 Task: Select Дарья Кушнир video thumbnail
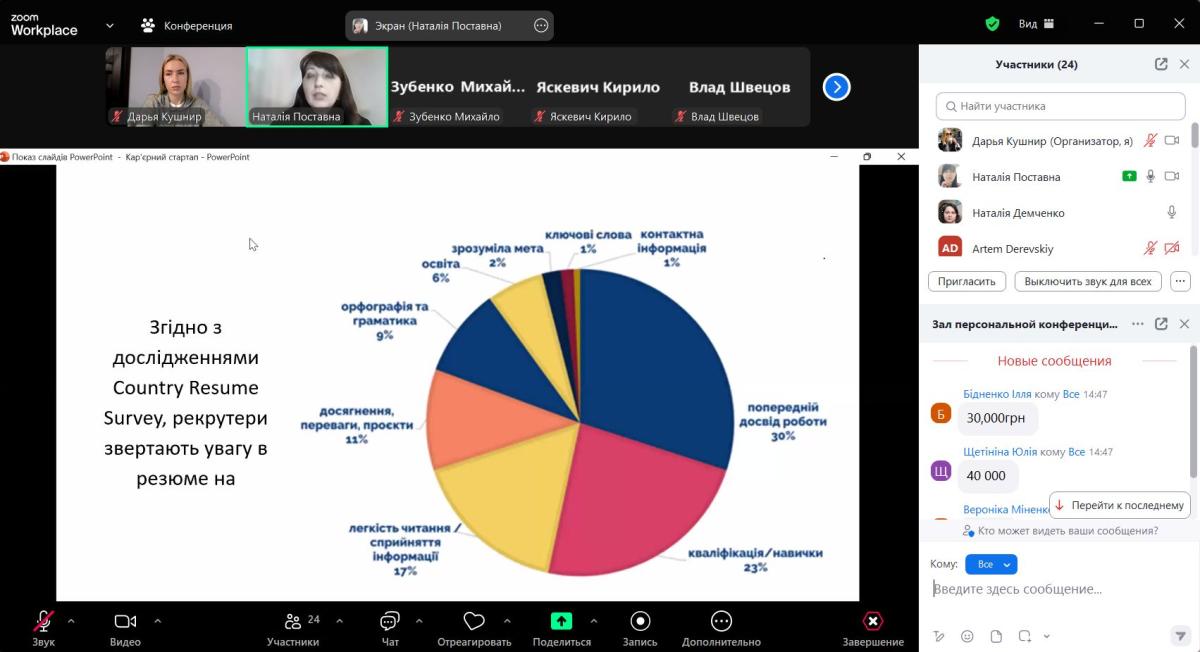tap(175, 87)
